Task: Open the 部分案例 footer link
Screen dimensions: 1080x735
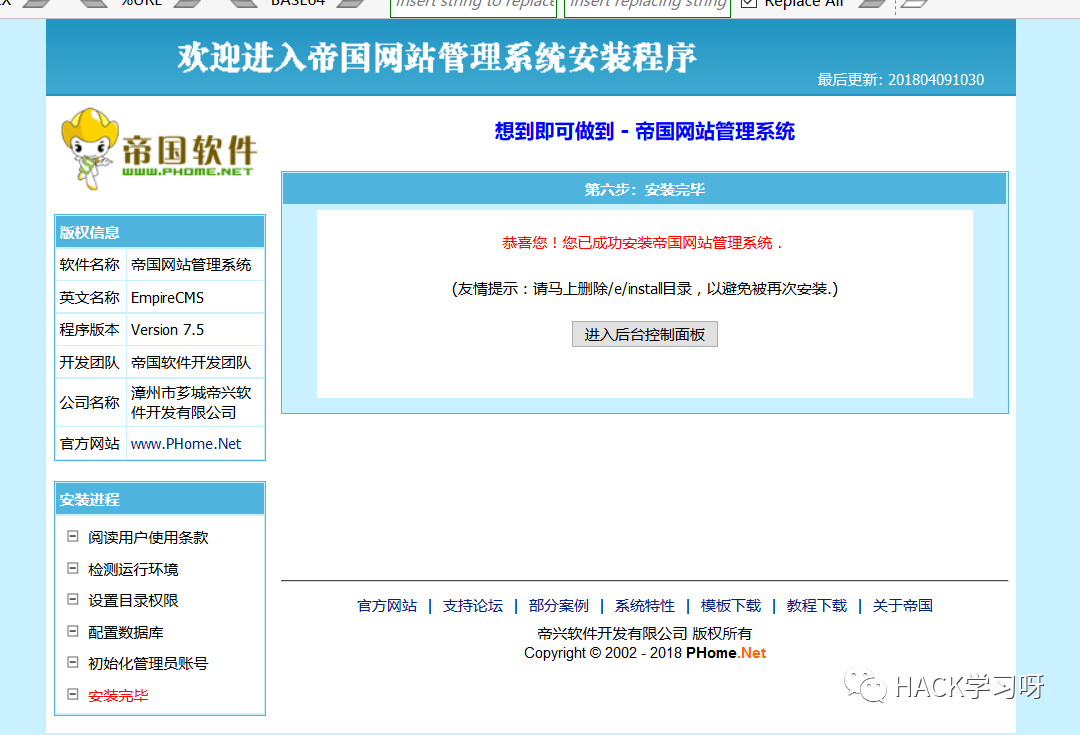Action: pyautogui.click(x=559, y=605)
